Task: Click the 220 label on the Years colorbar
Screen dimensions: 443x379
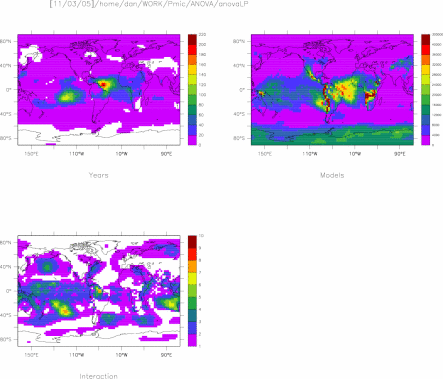Action: click(202, 34)
